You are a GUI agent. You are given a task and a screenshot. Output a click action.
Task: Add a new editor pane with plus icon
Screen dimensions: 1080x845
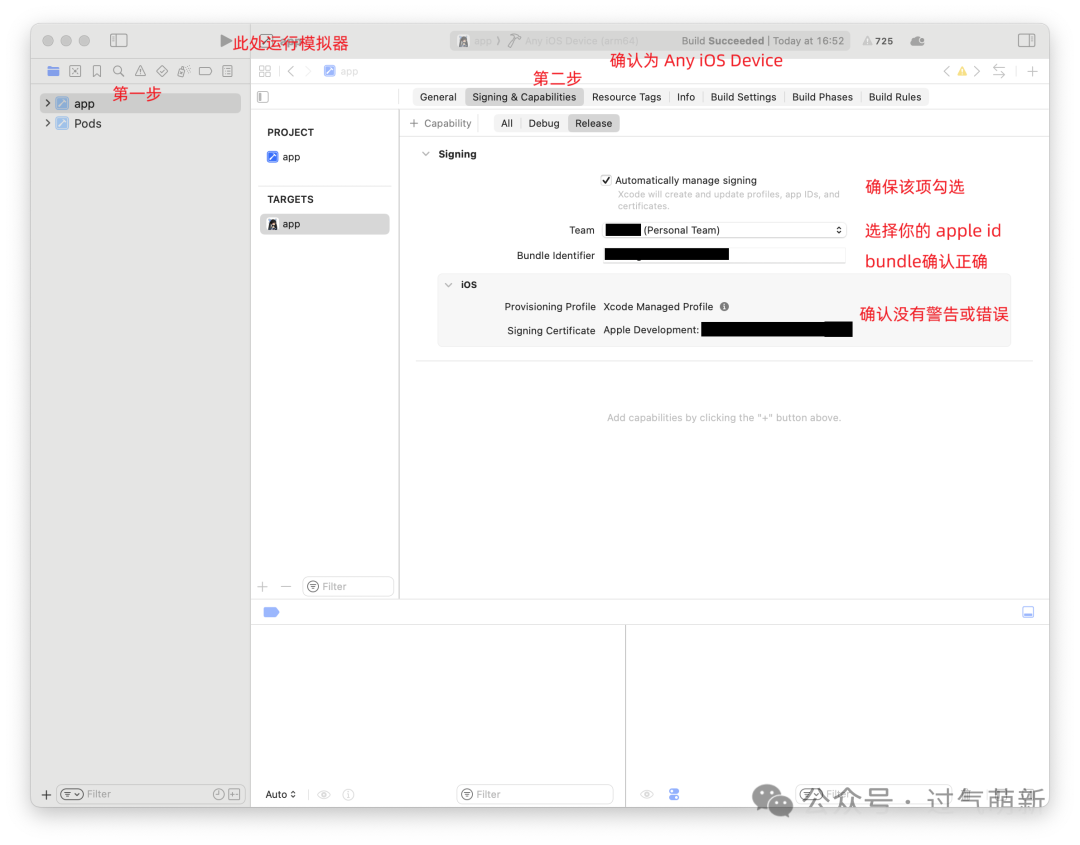pyautogui.click(x=1032, y=71)
